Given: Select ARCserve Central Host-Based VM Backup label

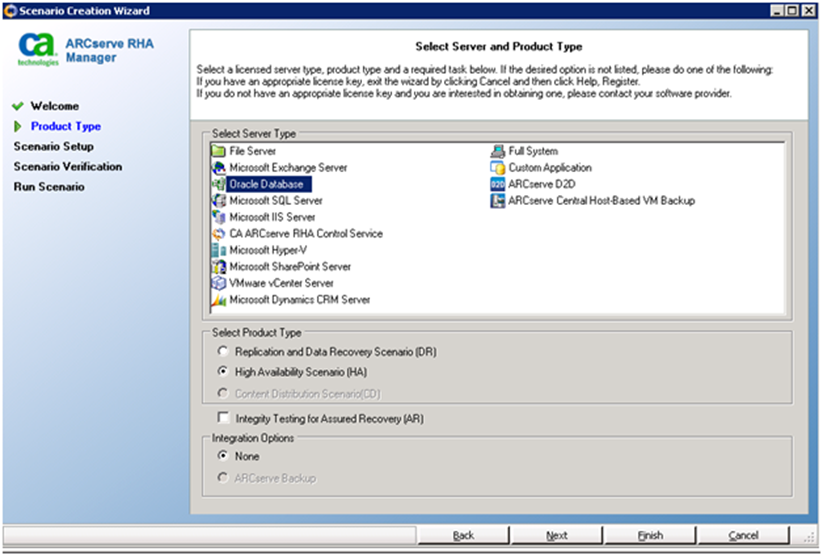Looking at the screenshot, I should coord(602,201).
